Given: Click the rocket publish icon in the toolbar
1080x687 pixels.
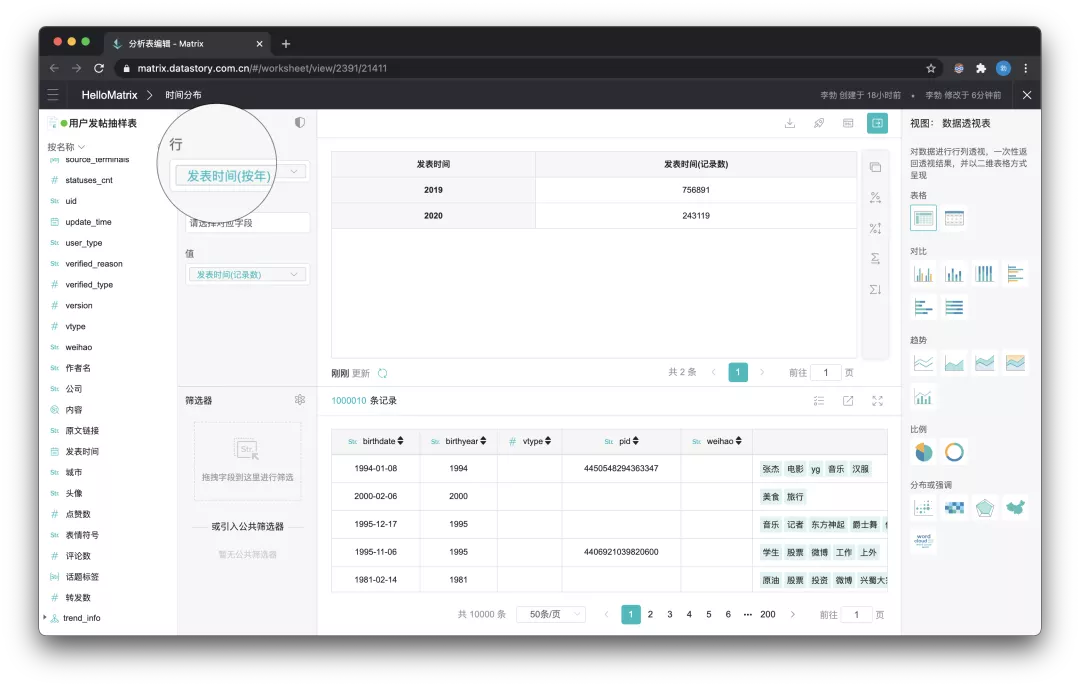Looking at the screenshot, I should click(819, 123).
